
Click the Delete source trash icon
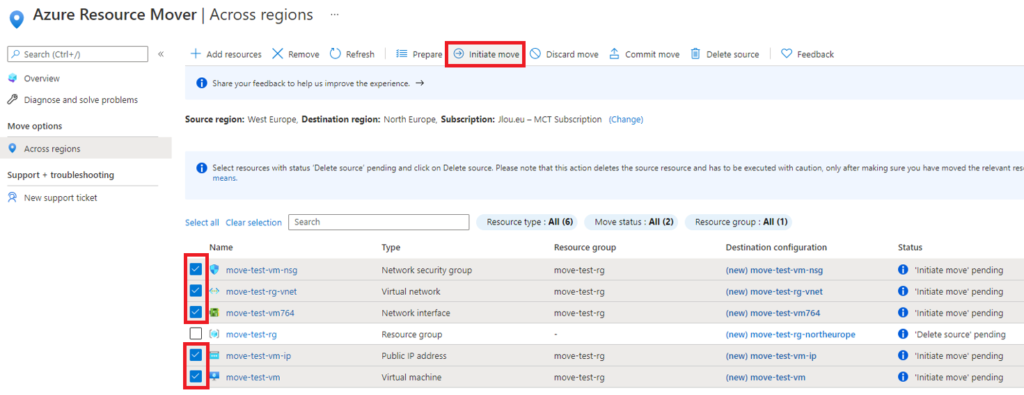pos(696,54)
